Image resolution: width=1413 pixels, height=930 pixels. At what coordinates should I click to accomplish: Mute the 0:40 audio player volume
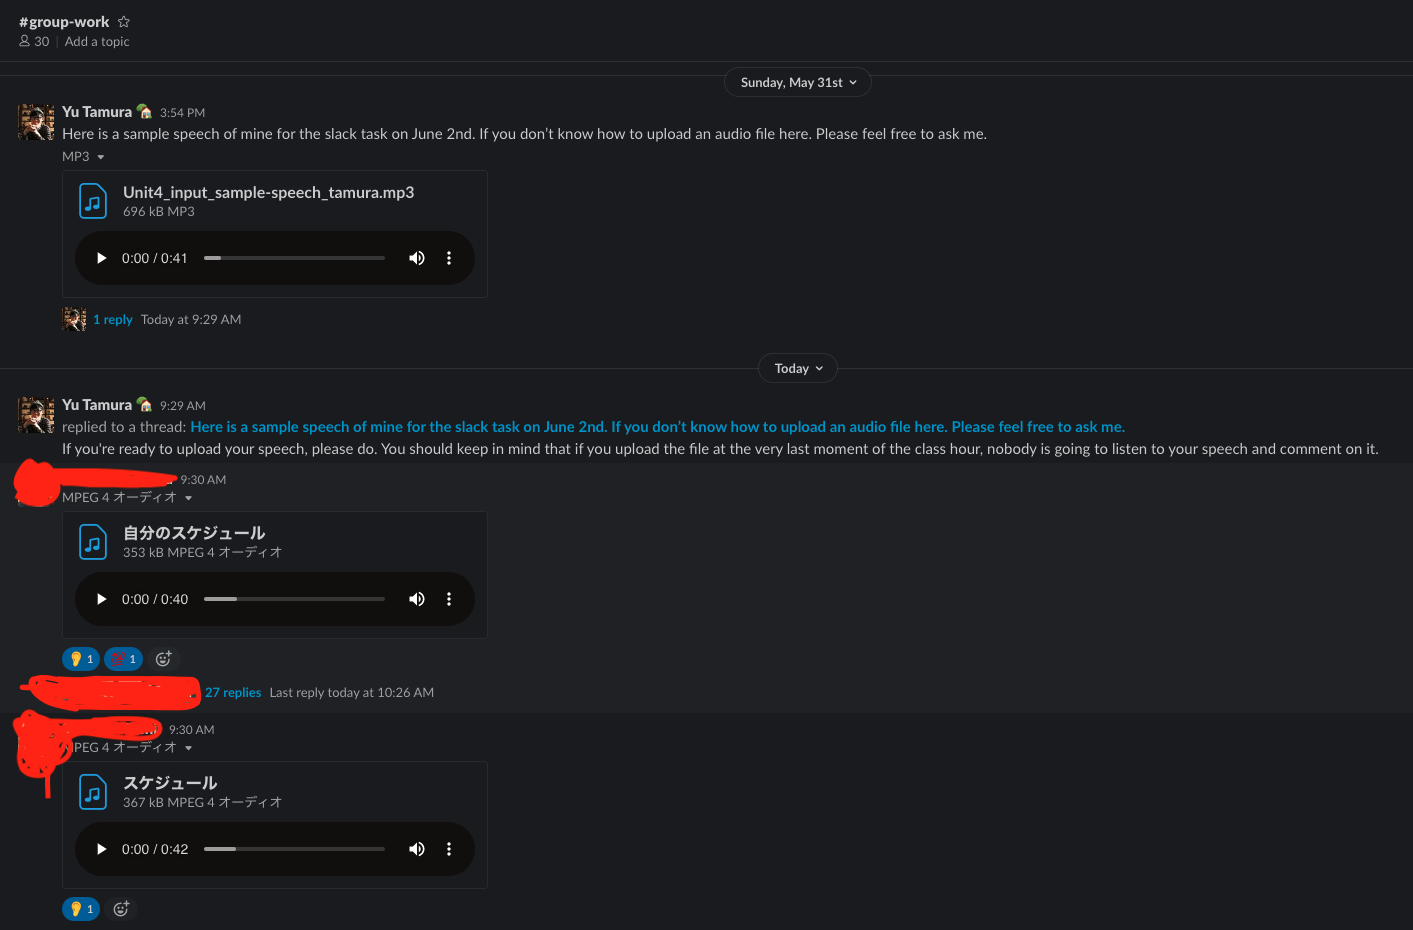(x=417, y=599)
